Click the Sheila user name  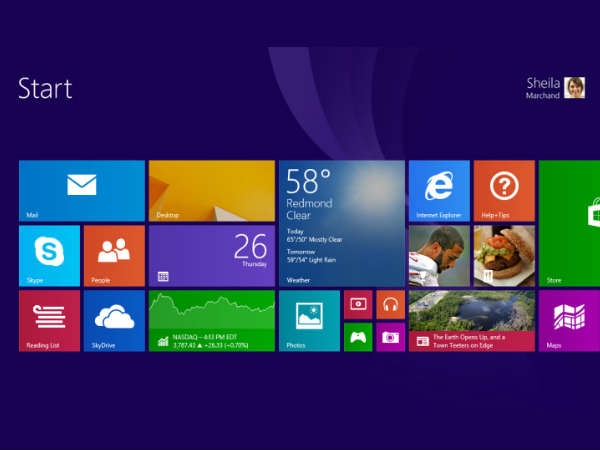coord(543,83)
